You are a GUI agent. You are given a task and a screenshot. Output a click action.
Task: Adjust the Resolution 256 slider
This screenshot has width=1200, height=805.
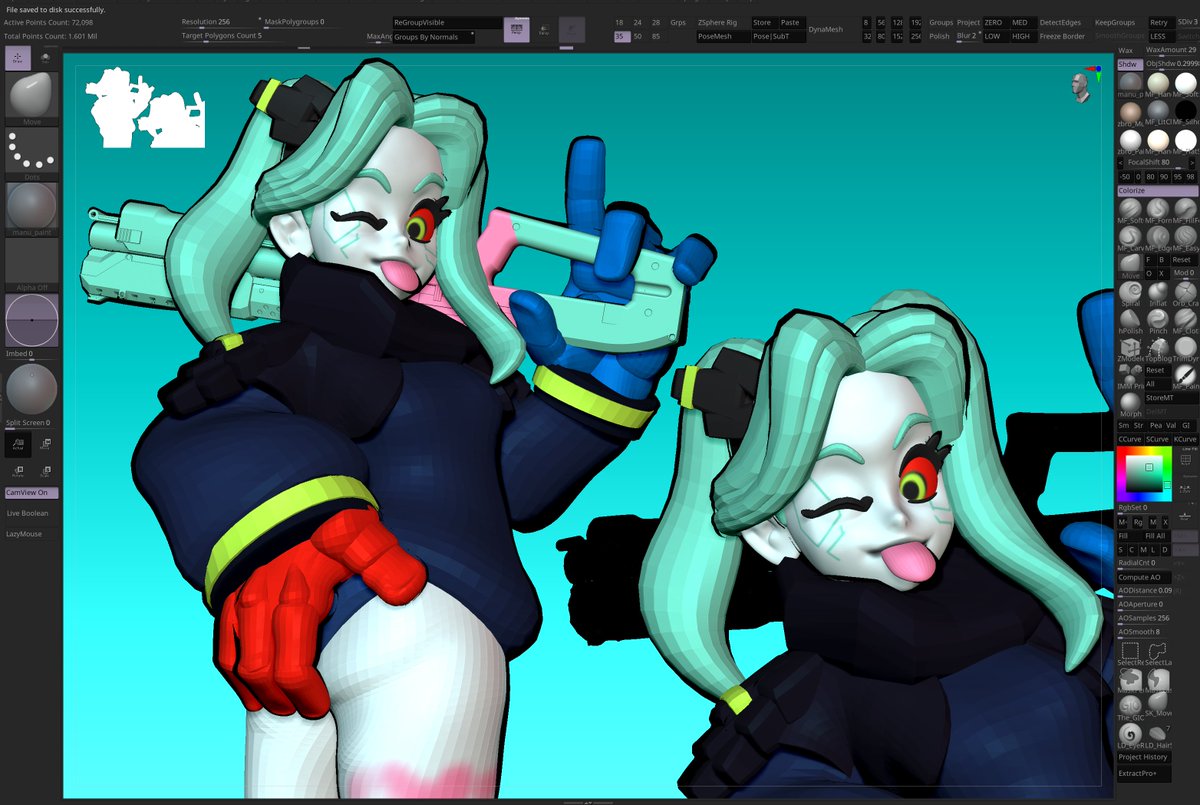[219, 22]
